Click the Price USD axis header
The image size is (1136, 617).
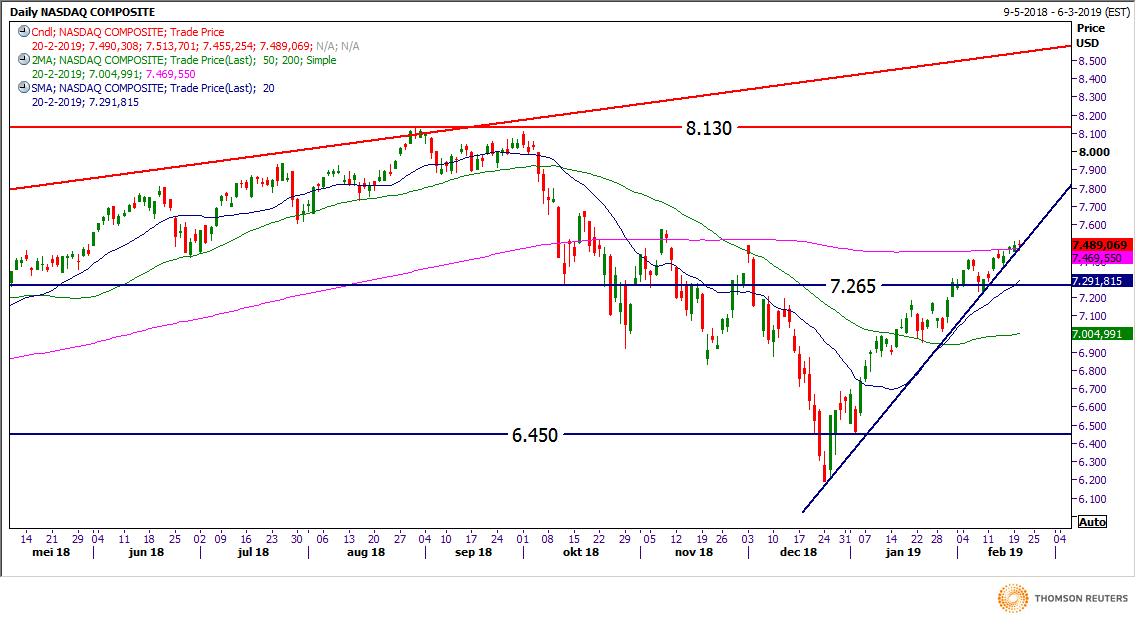pyautogui.click(x=1089, y=36)
